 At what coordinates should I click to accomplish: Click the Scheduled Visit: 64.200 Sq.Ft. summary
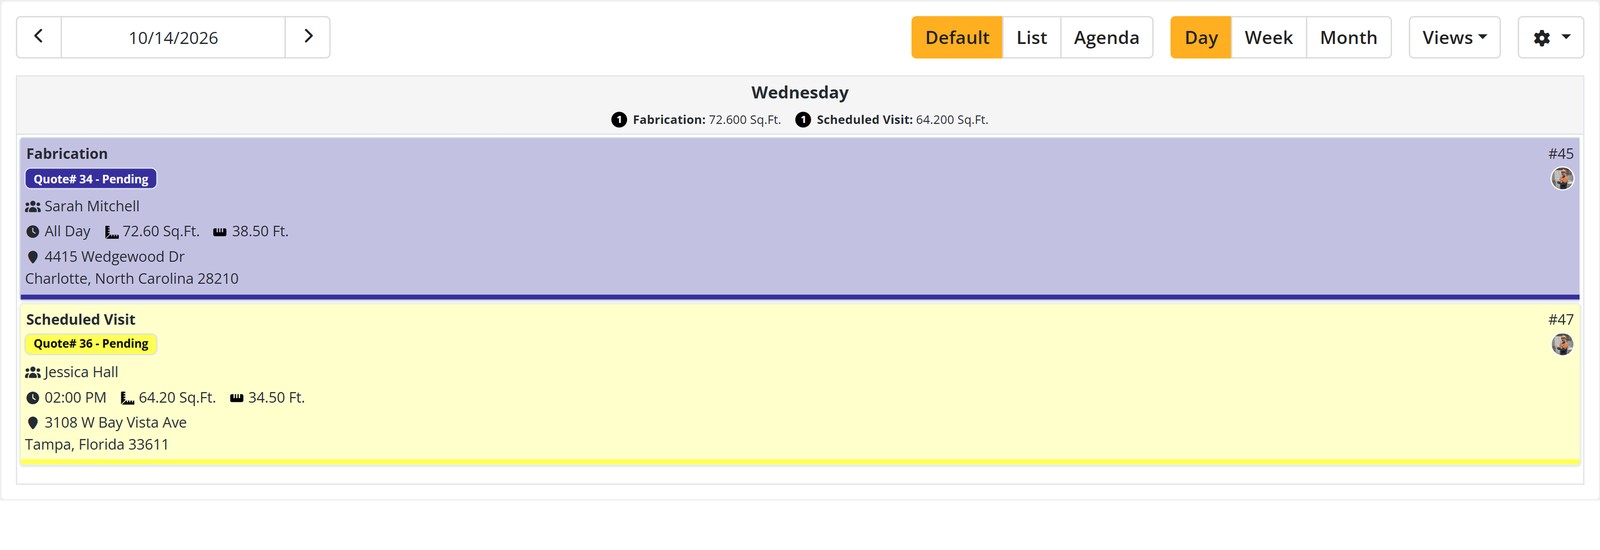point(902,120)
